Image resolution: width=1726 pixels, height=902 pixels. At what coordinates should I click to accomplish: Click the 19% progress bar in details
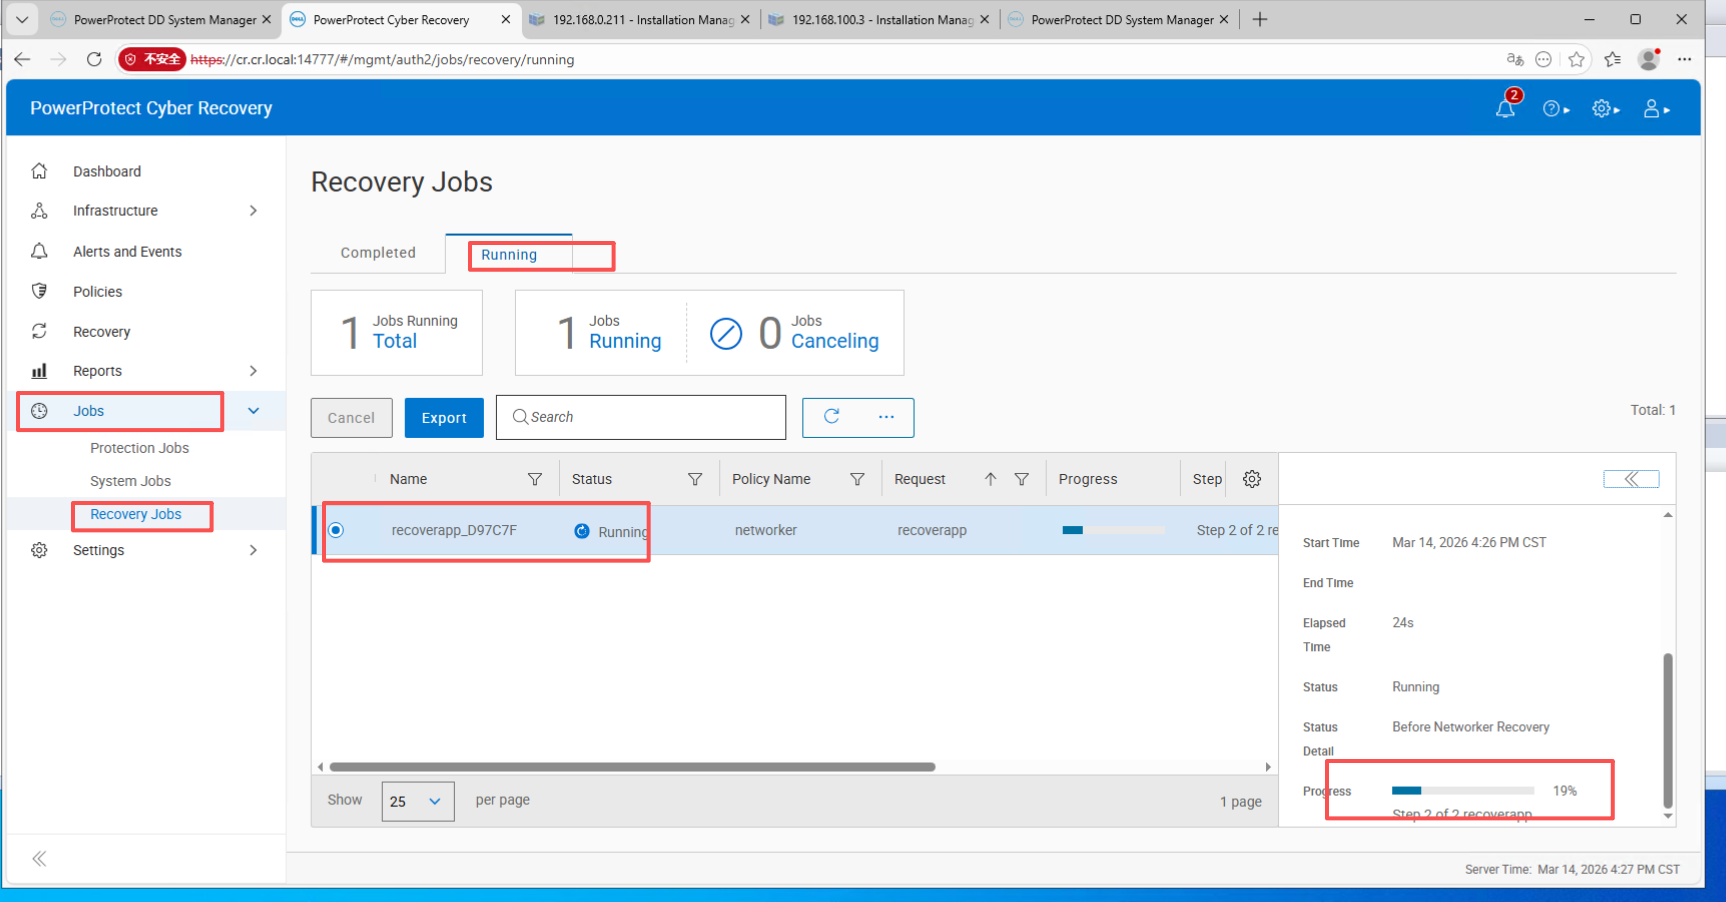[1463, 790]
